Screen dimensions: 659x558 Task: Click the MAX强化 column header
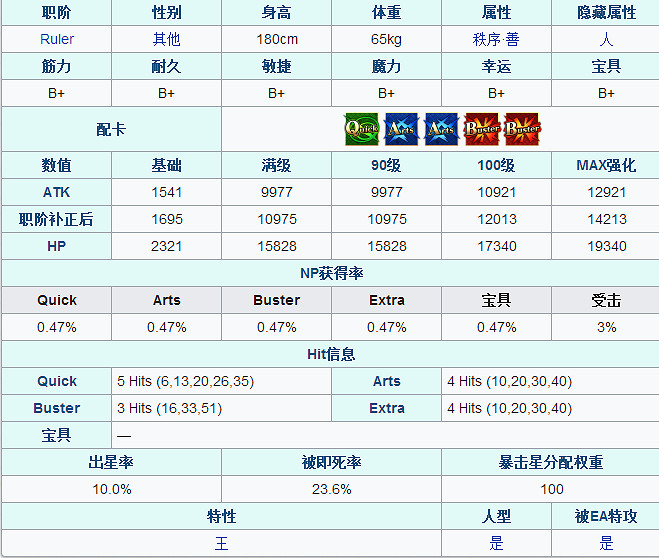[606, 165]
